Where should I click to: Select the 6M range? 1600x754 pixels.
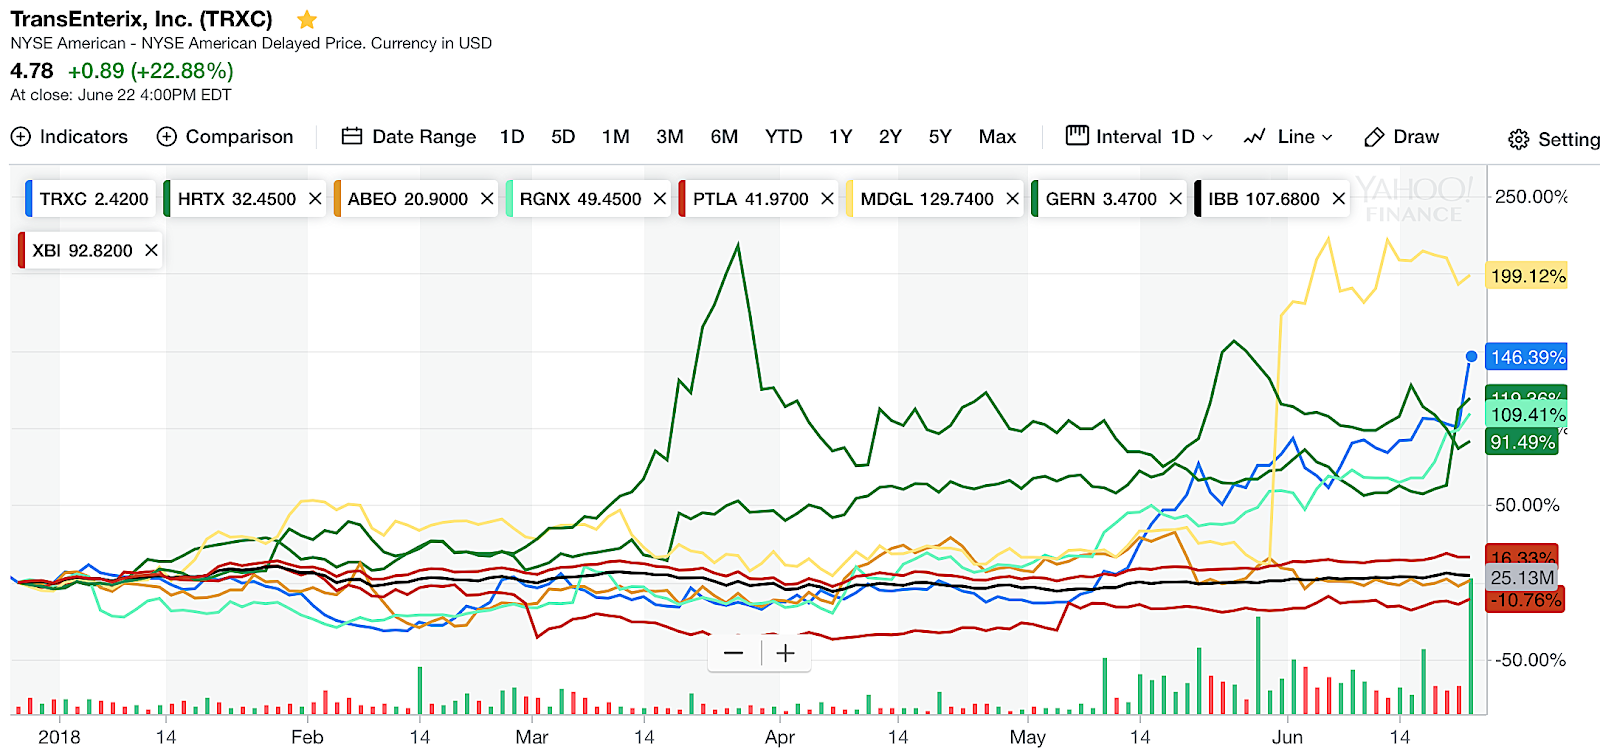pos(724,137)
